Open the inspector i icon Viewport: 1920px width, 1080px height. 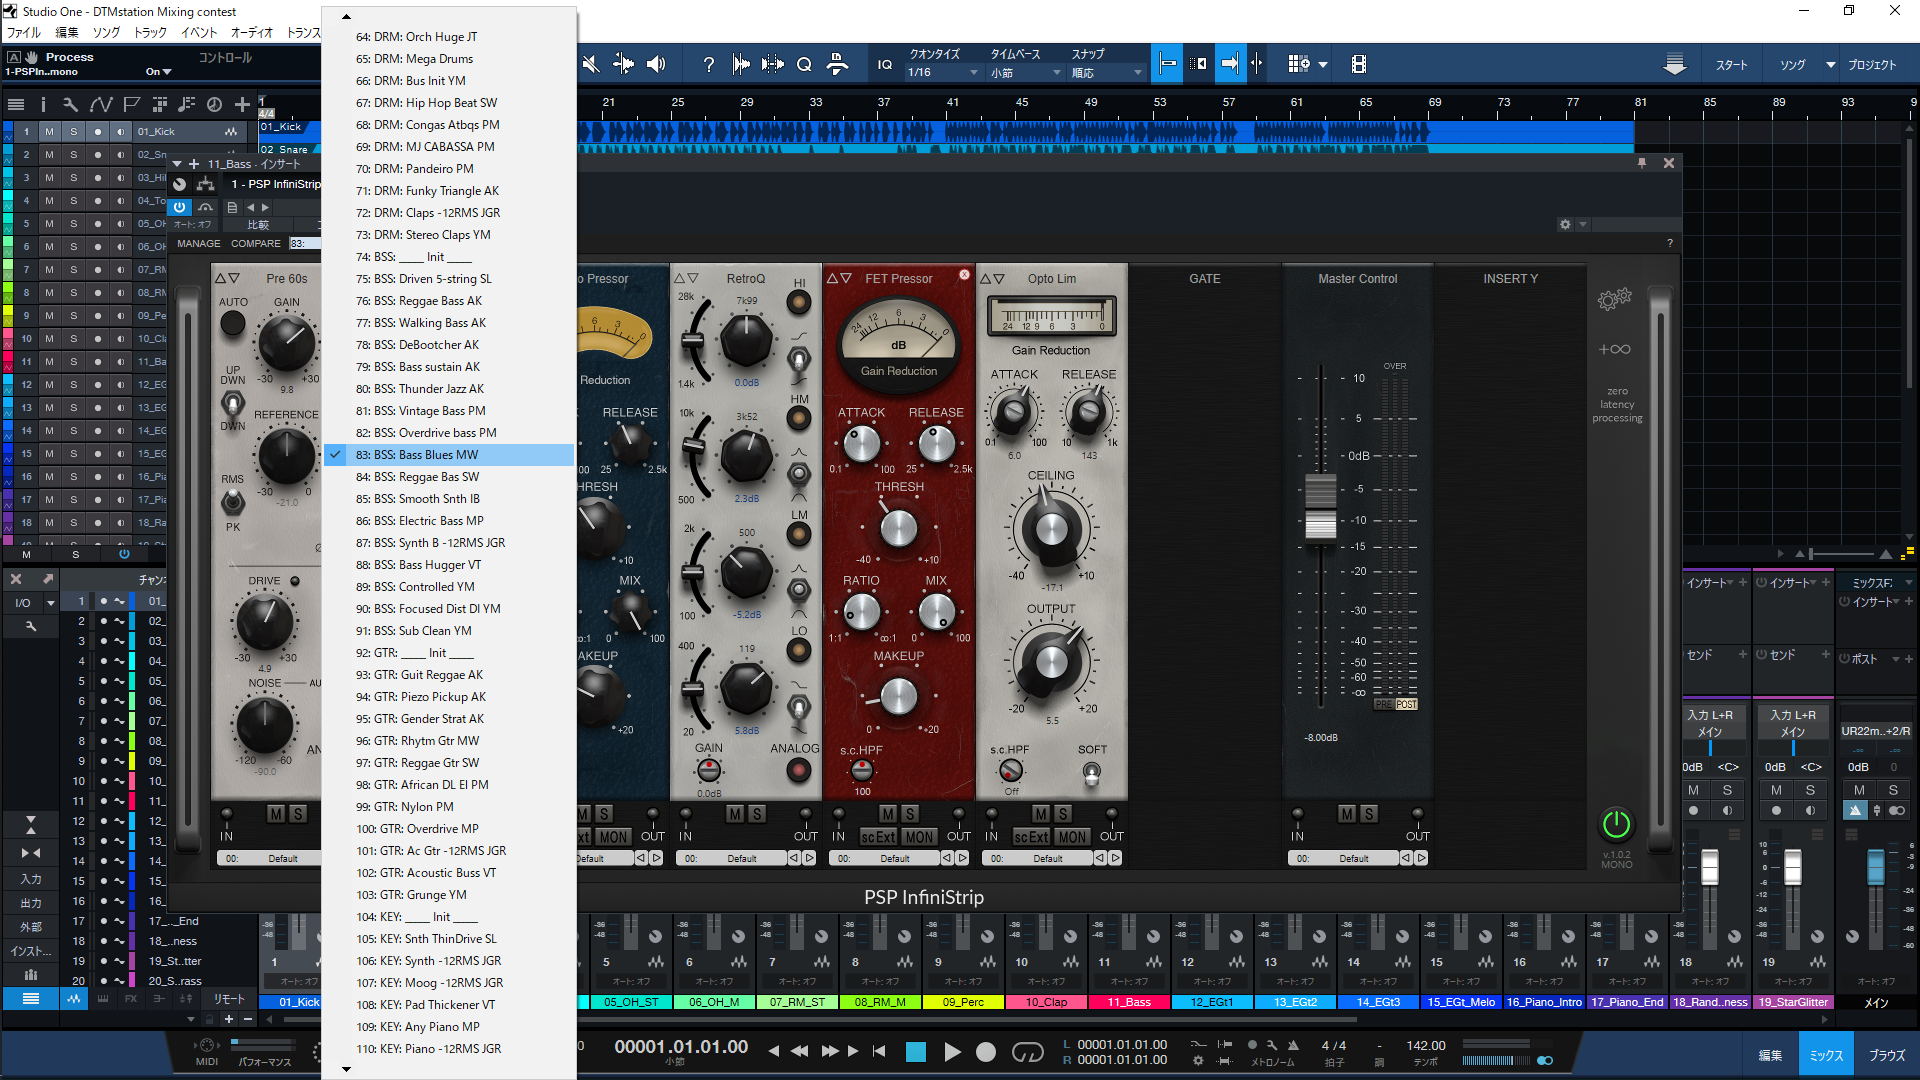tap(43, 104)
